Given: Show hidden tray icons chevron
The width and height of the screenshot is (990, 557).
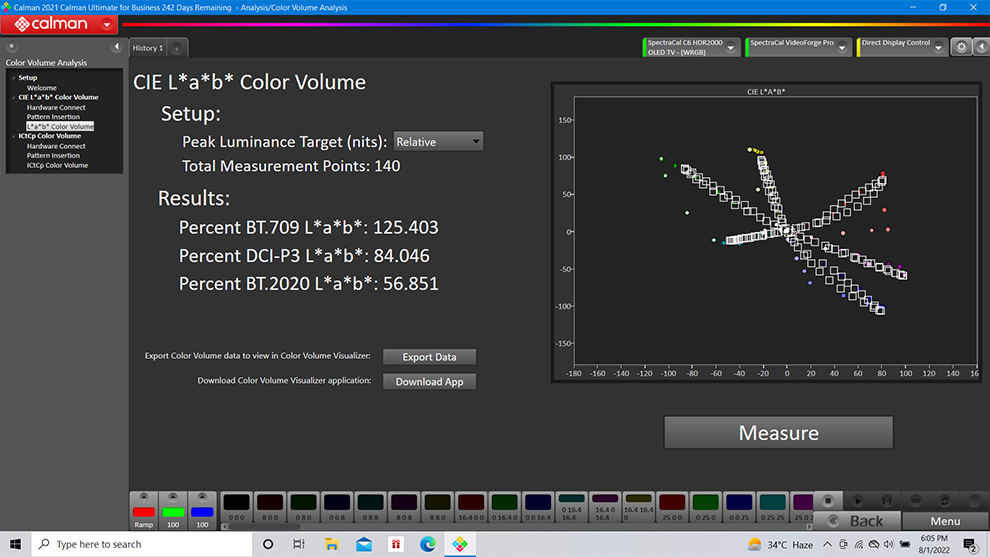Looking at the screenshot, I should pyautogui.click(x=827, y=544).
